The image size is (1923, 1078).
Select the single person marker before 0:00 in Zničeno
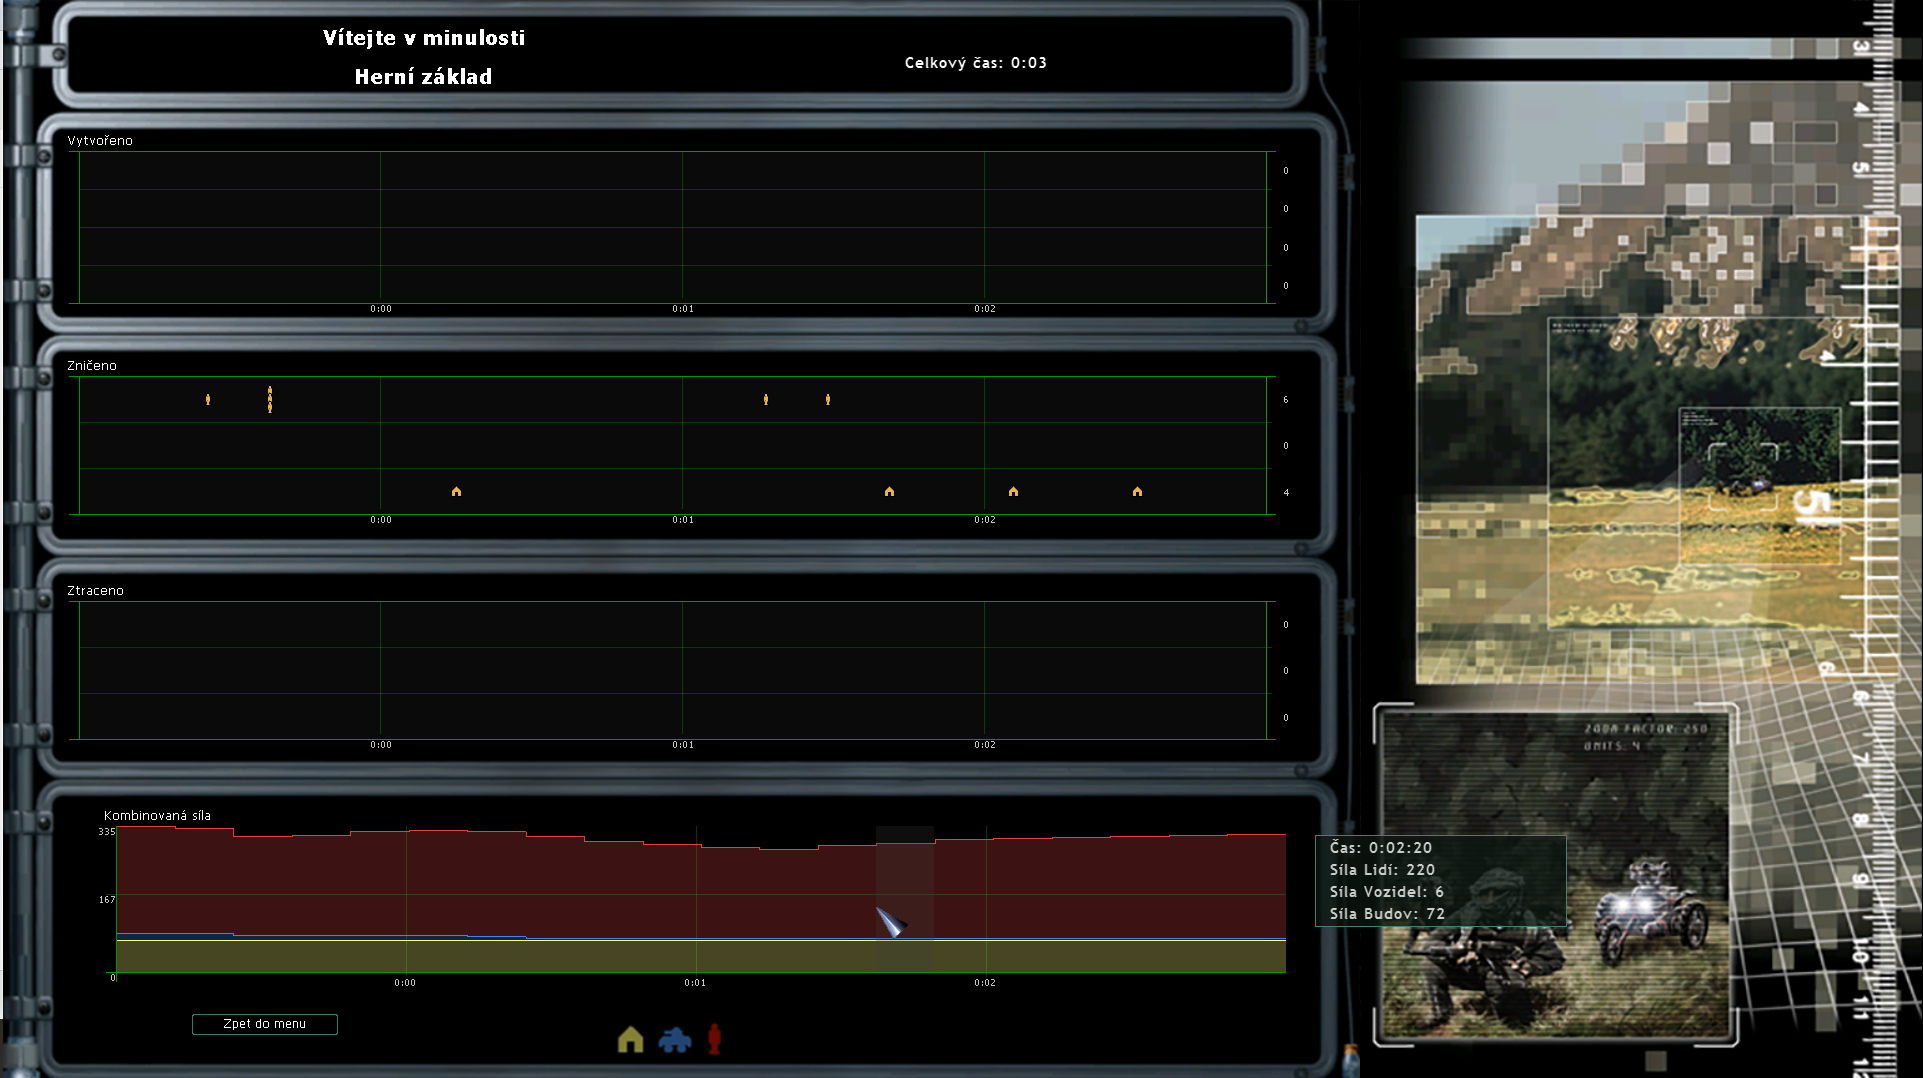208,399
